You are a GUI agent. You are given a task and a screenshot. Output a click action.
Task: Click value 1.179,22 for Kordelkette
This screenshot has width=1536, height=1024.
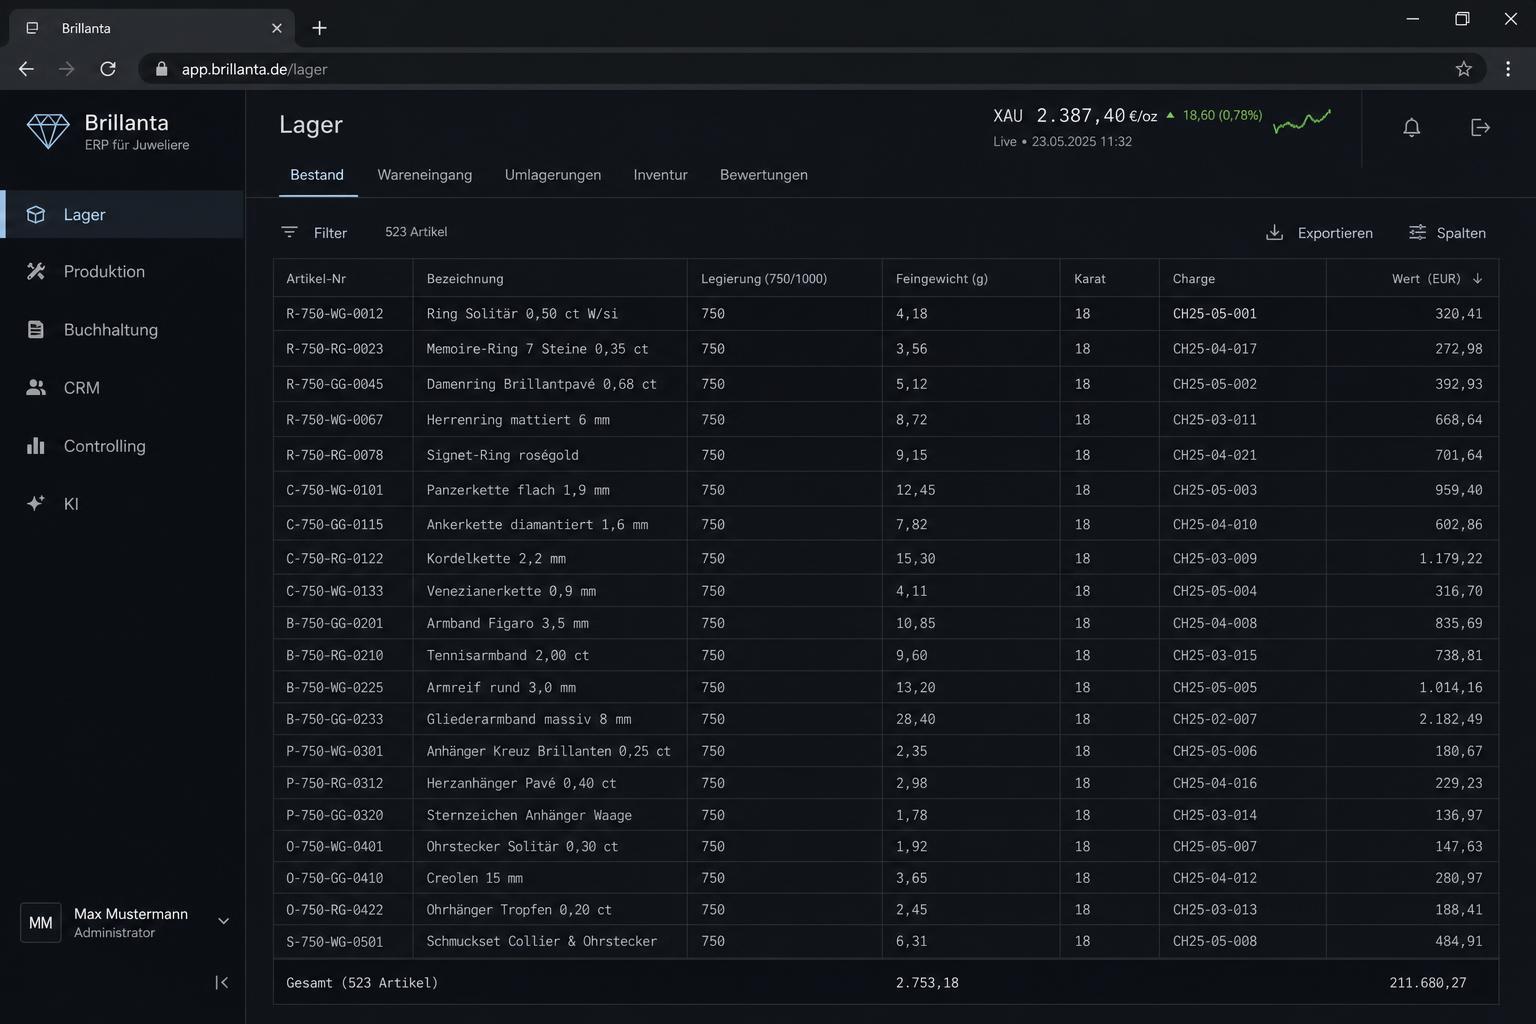[x=1450, y=558]
